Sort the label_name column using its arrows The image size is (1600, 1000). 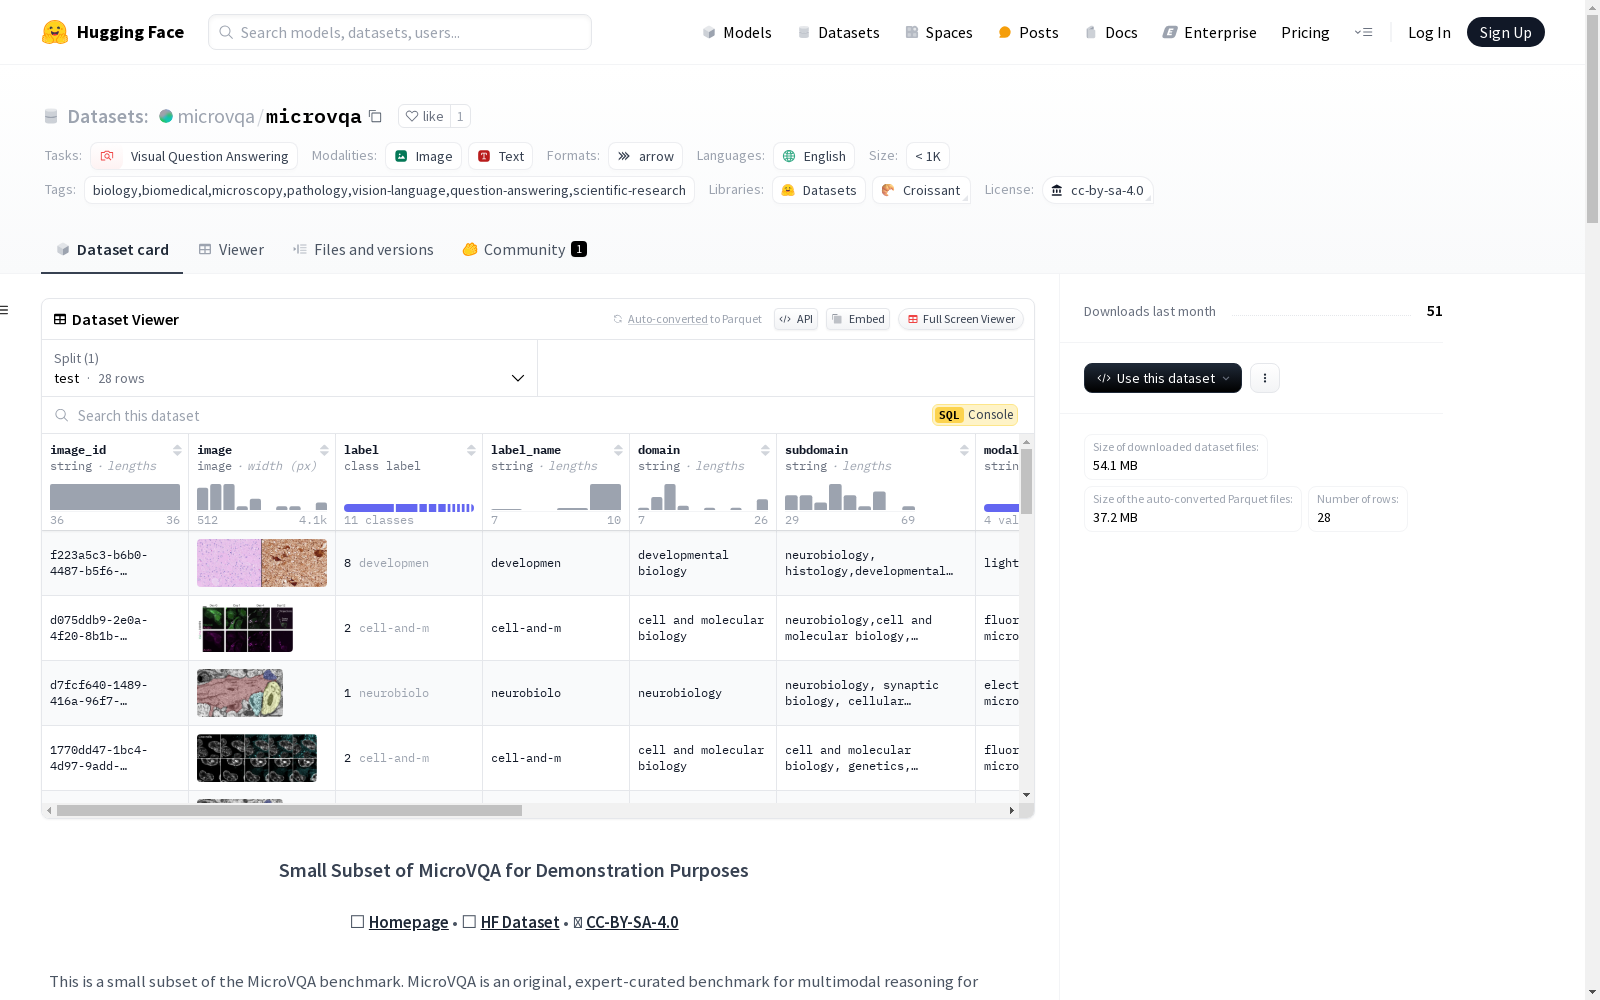618,450
